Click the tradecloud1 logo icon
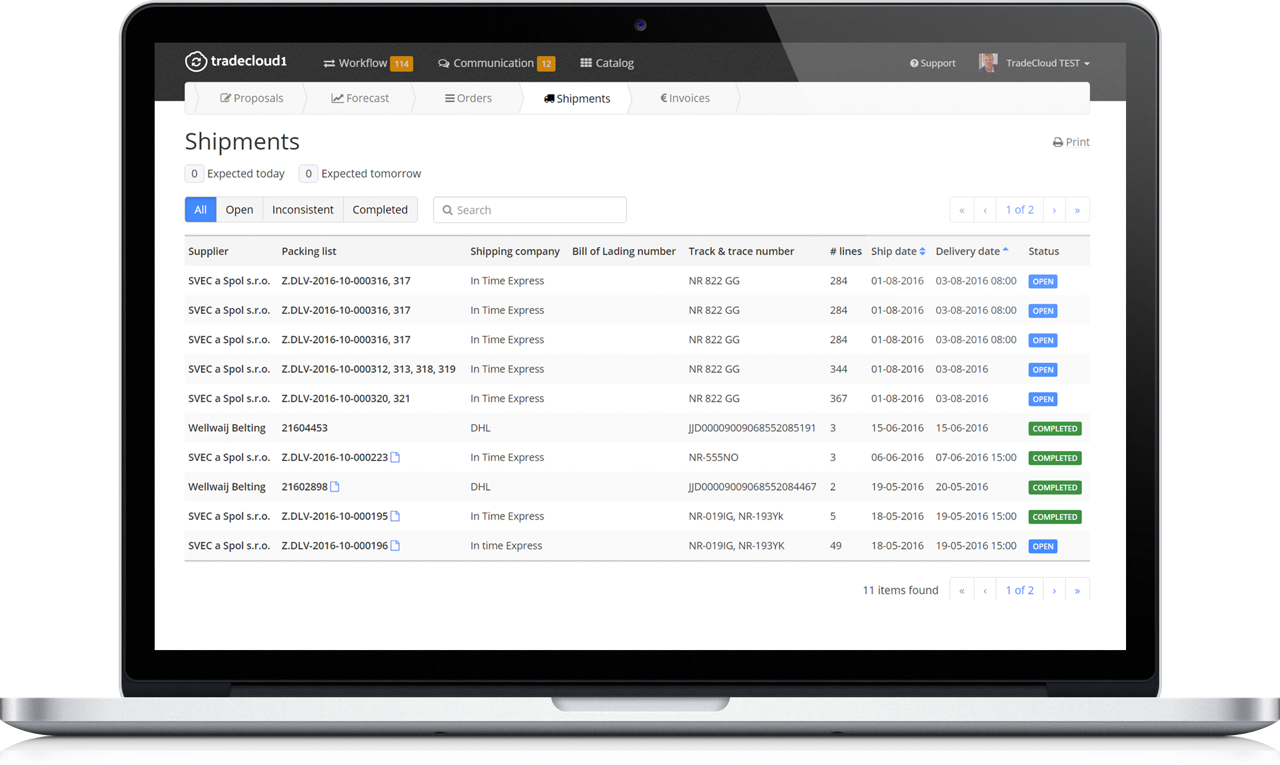The width and height of the screenshot is (1280, 765). pos(196,62)
